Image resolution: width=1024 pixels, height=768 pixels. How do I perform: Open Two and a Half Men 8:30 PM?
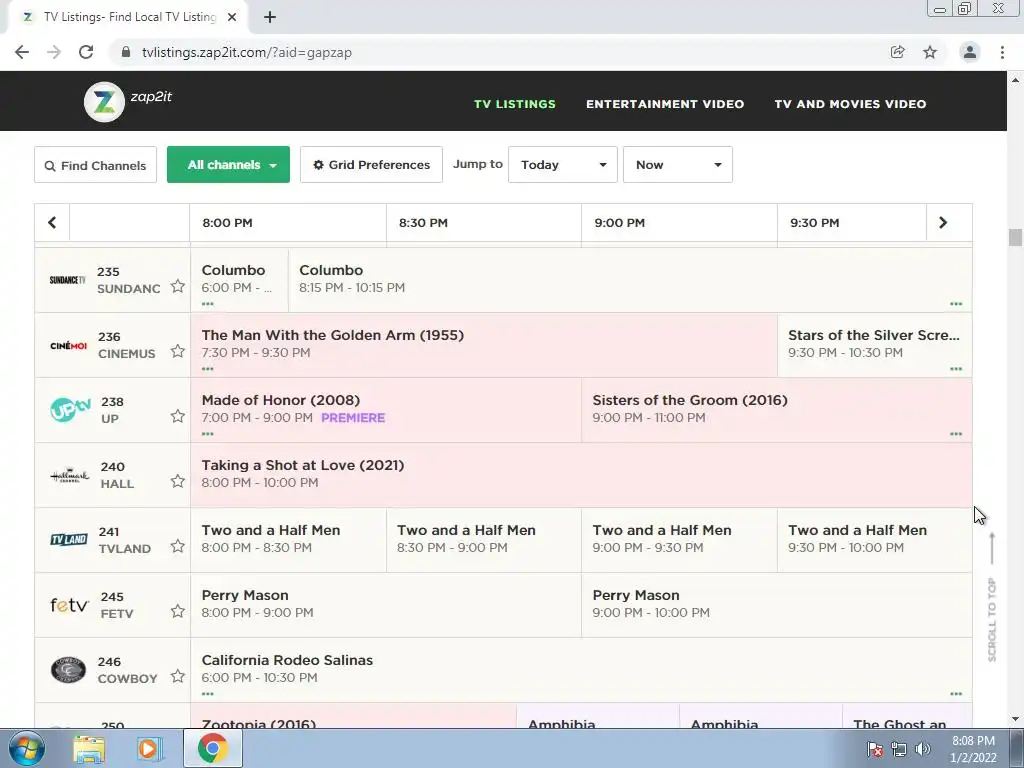coord(484,539)
